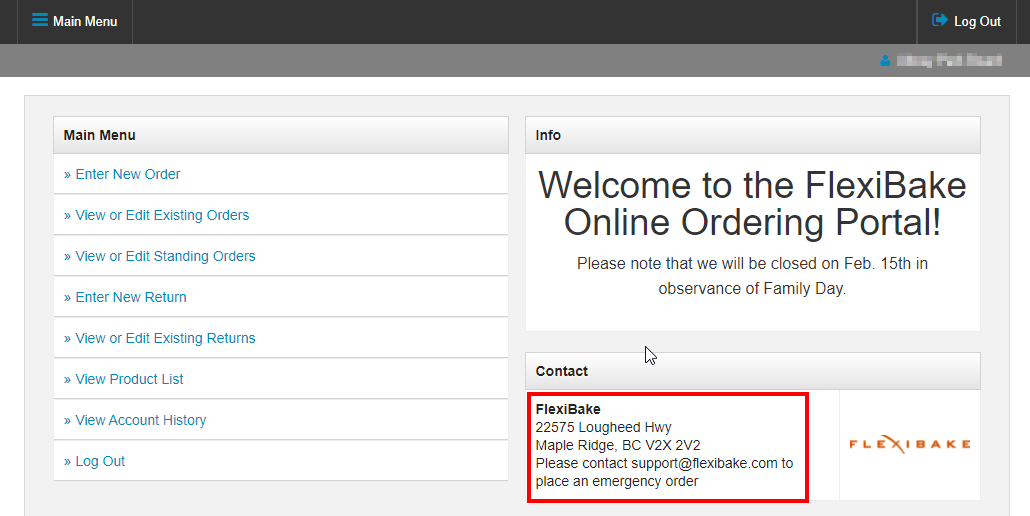Click the Main Menu label in top bar
The image size is (1030, 516).
[85, 22]
